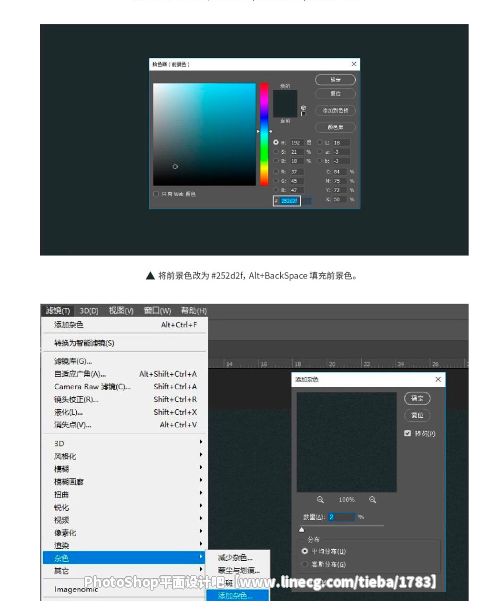
Task: Zoom in the Add Noise preview
Action: (x=372, y=499)
